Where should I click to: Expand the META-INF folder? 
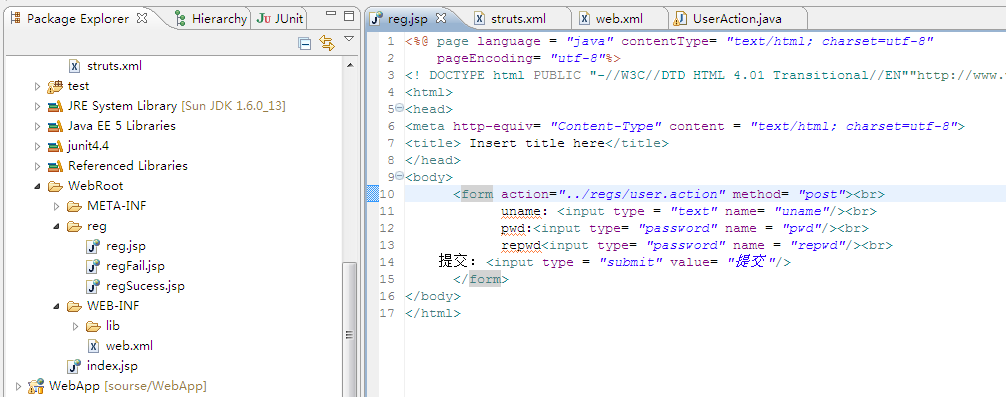(56, 206)
